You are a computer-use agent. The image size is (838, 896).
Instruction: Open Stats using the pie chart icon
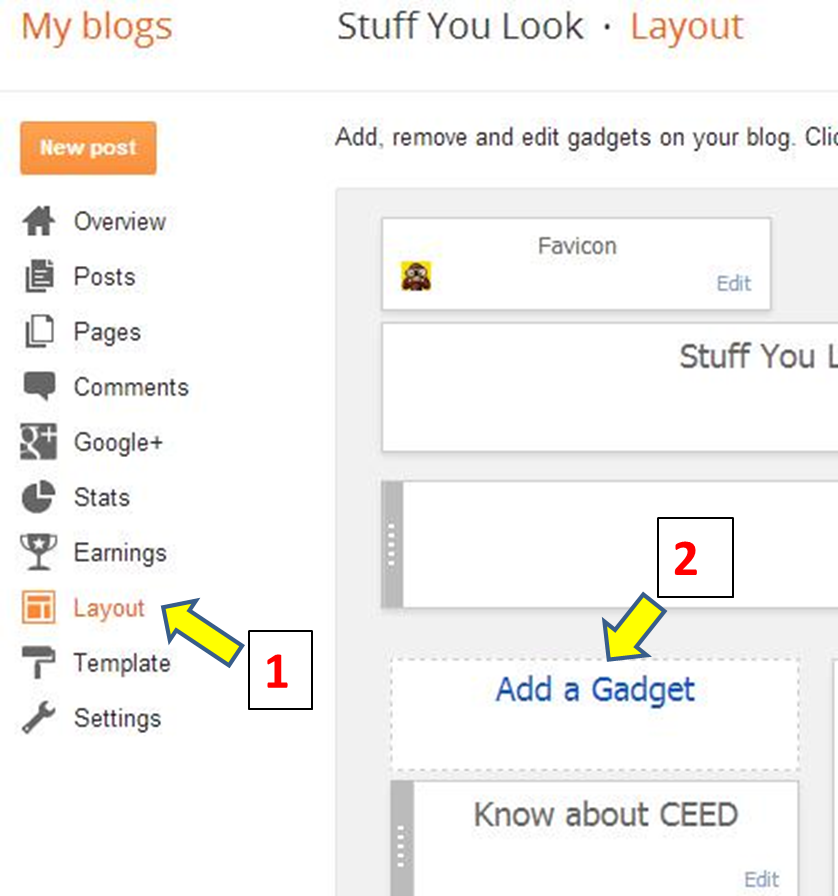coord(38,497)
